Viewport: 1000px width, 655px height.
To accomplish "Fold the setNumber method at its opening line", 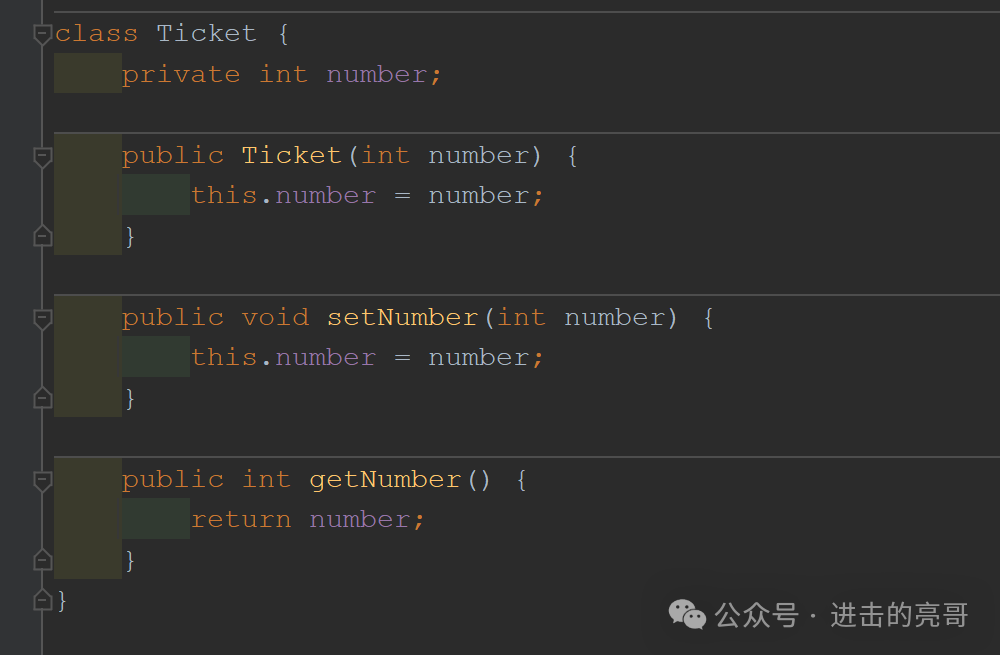I will point(42,318).
